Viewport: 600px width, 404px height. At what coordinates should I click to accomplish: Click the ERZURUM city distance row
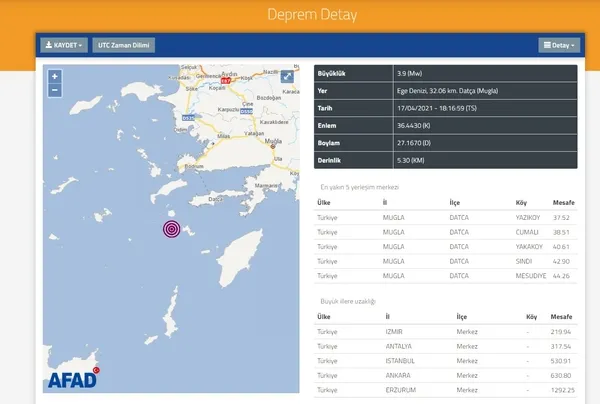446,389
